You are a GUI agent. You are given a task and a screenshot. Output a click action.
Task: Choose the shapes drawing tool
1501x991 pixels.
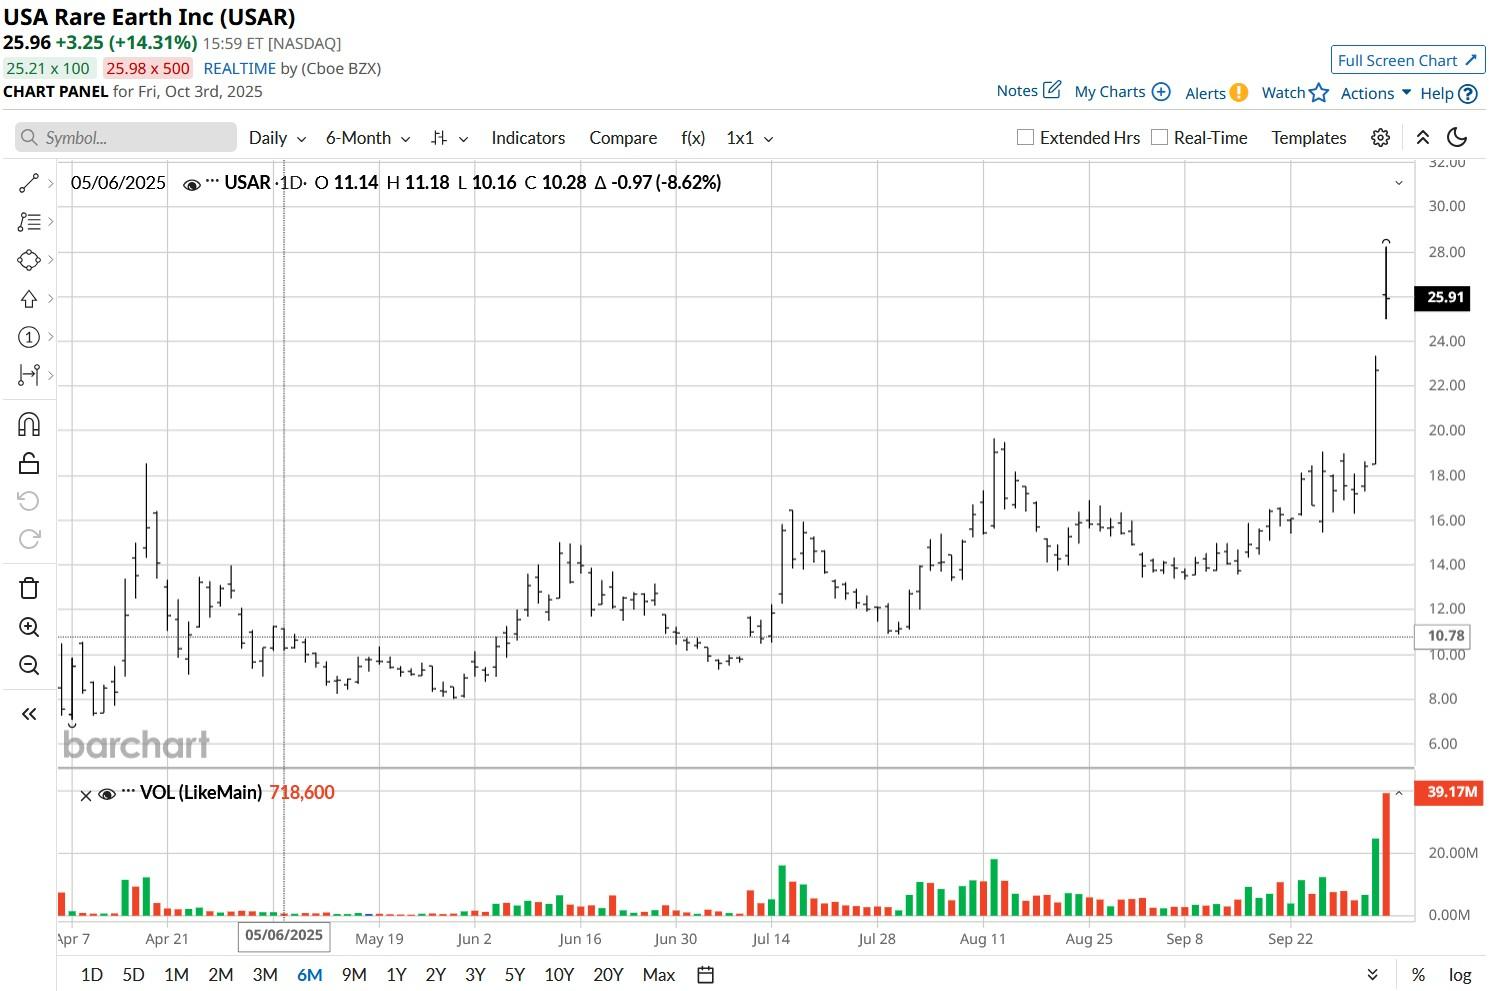(x=29, y=260)
